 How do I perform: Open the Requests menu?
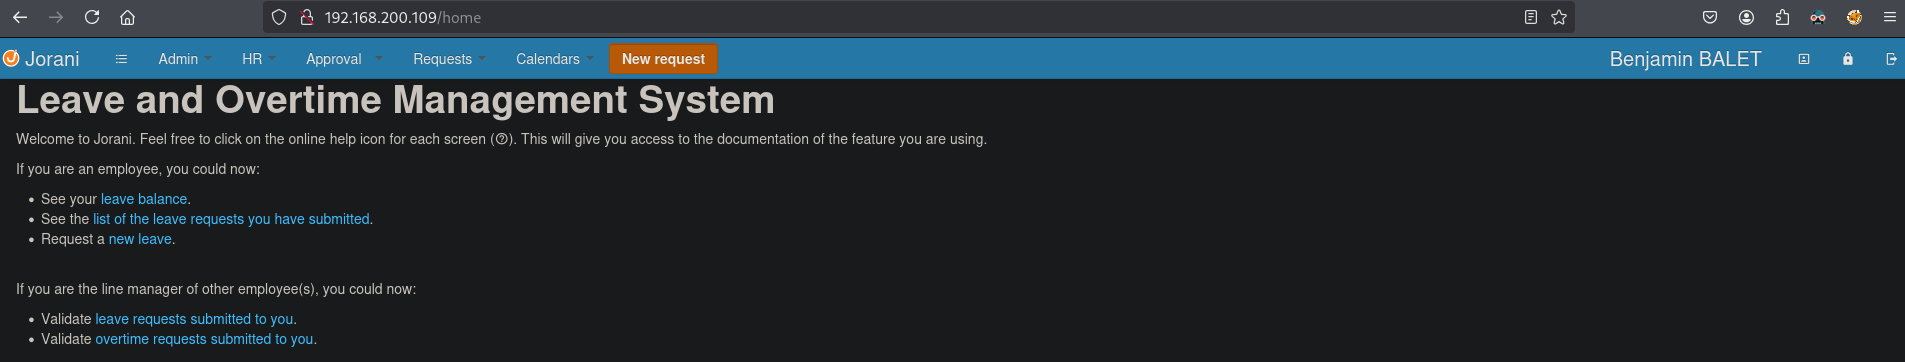point(449,59)
